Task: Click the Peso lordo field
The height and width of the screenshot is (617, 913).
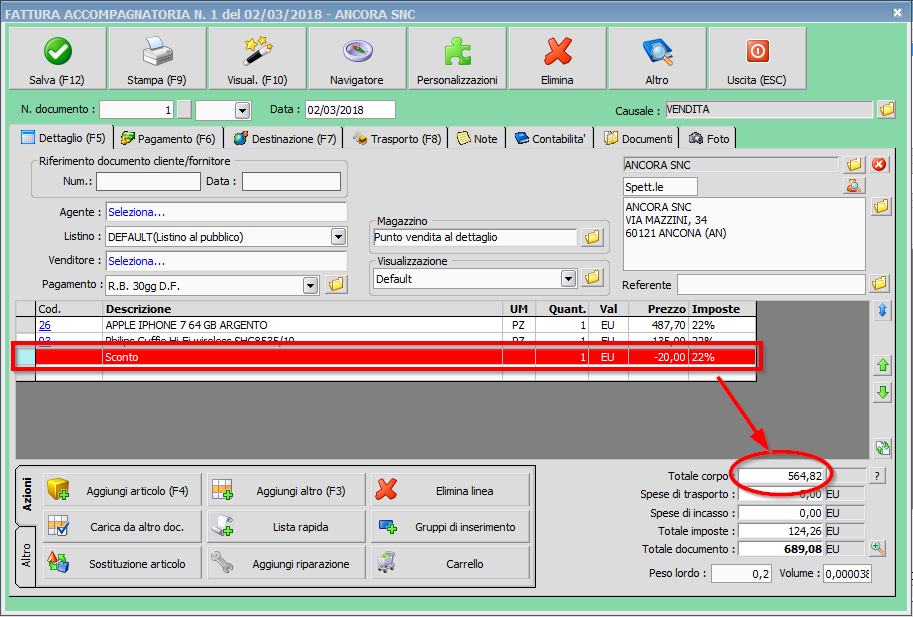Action: tap(741, 573)
